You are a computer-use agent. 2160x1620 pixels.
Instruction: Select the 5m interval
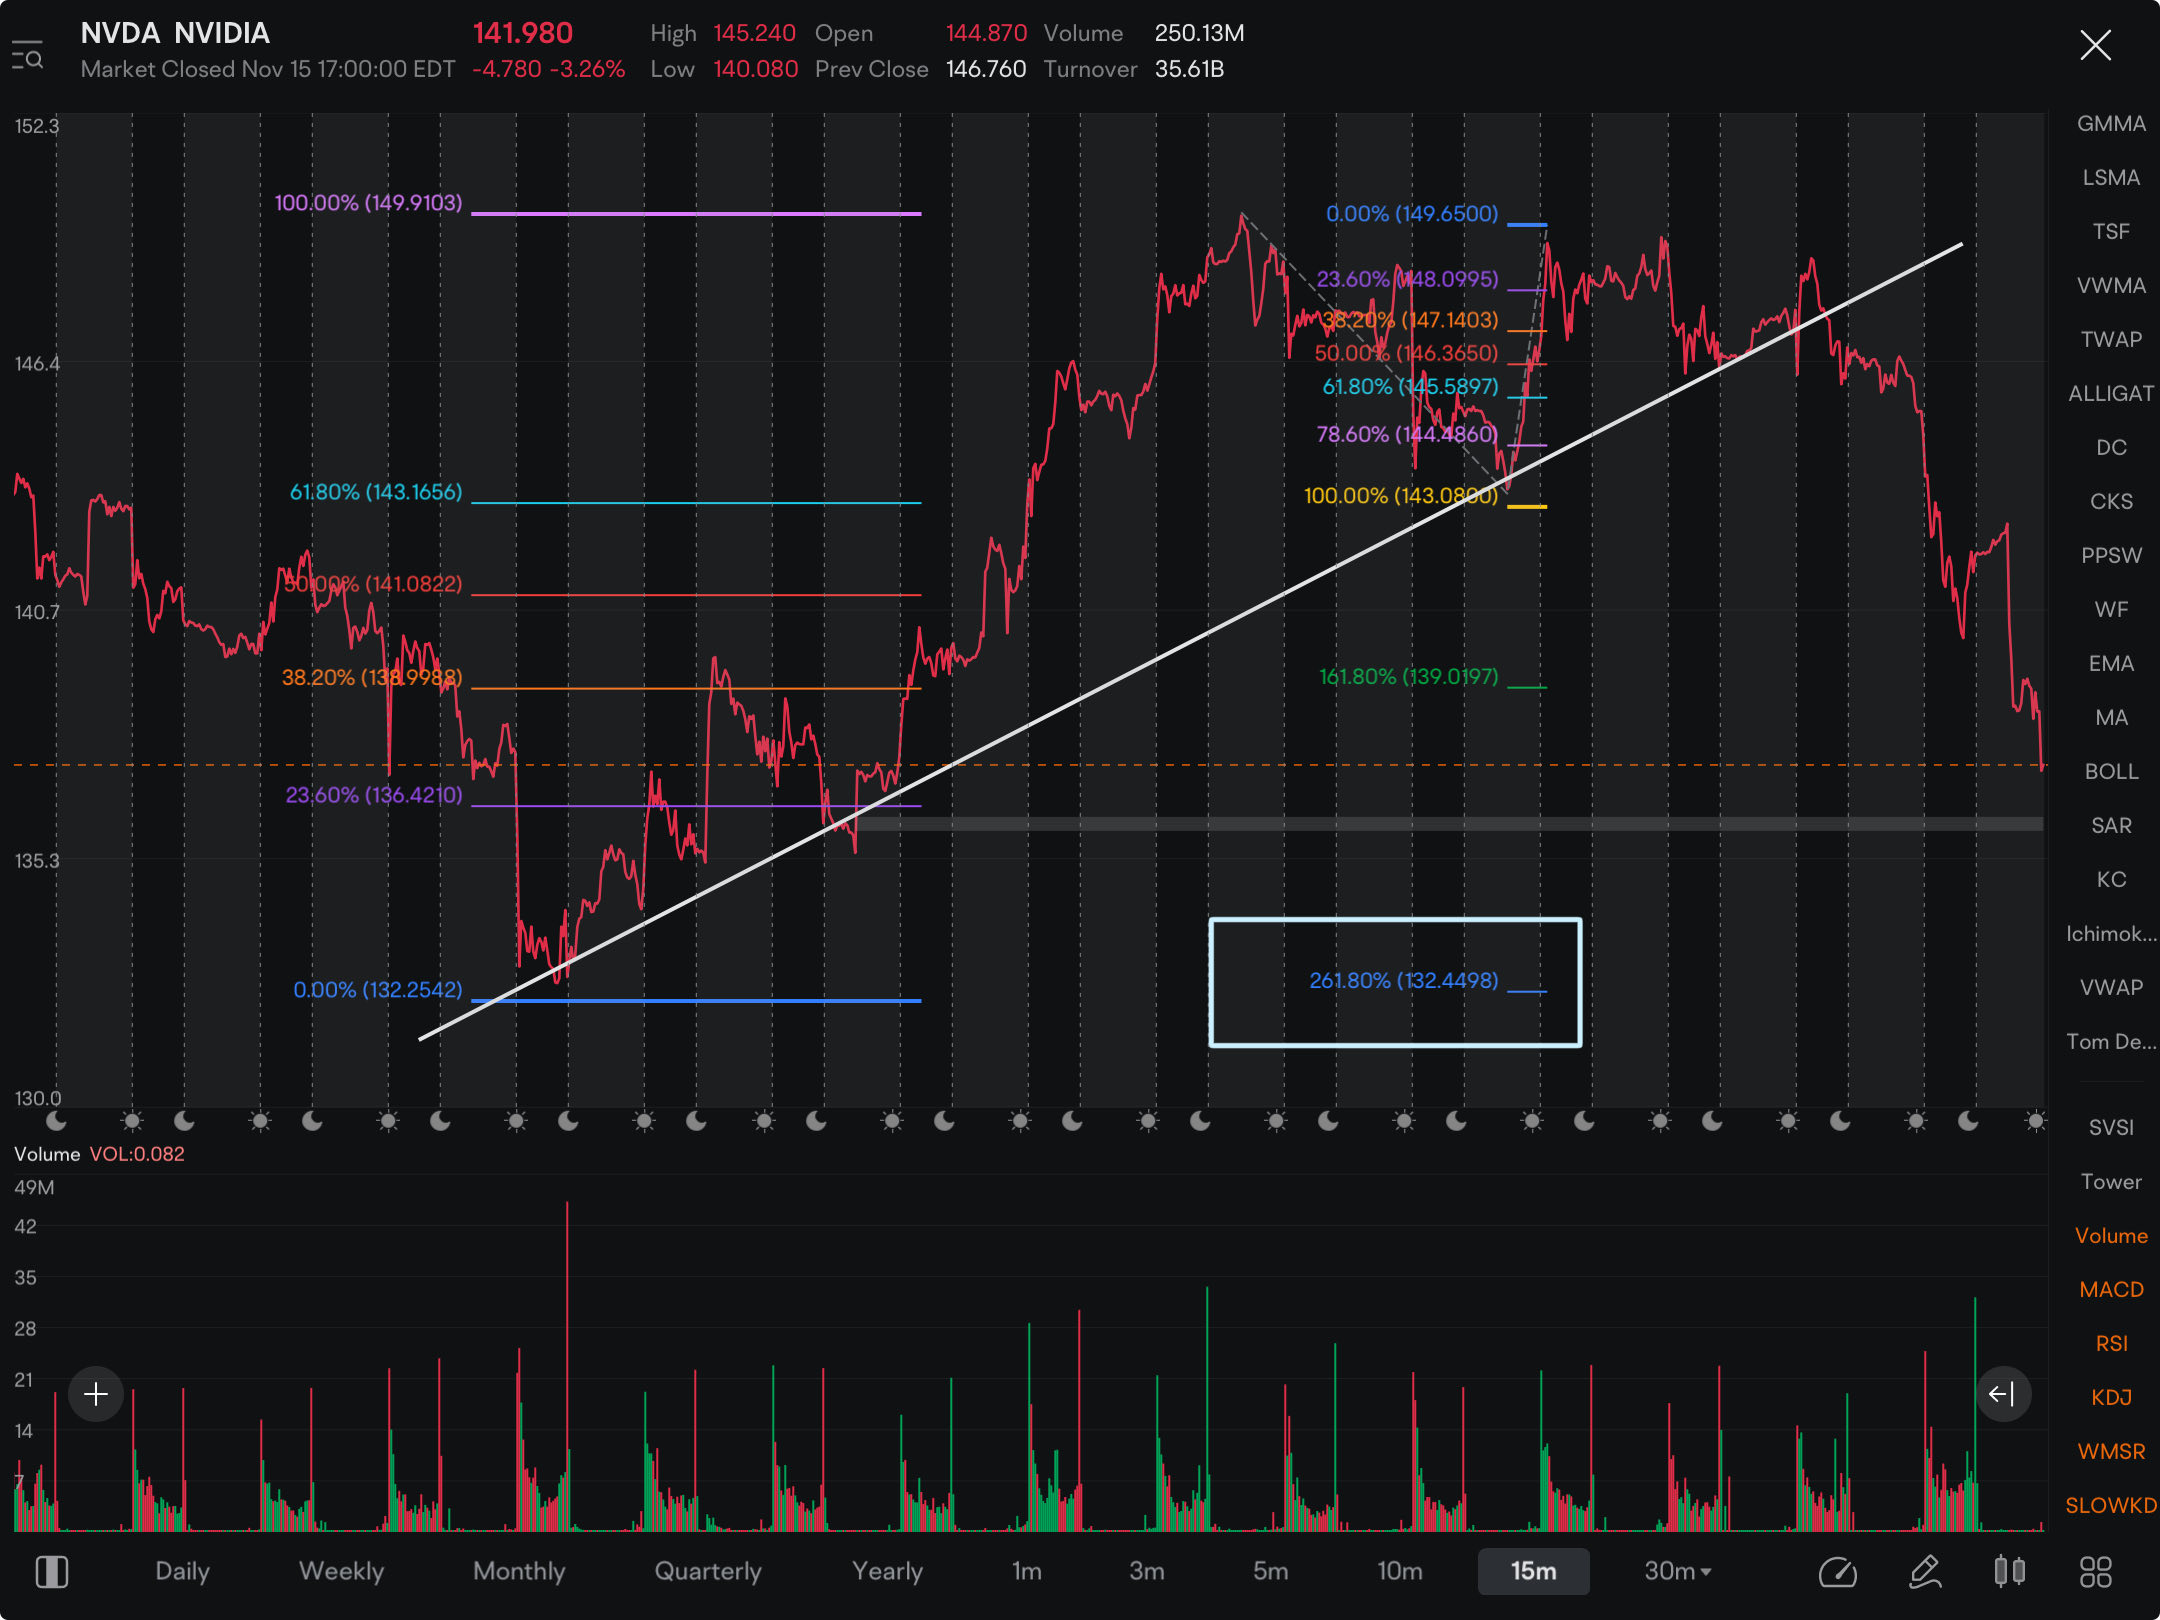pos(1271,1571)
